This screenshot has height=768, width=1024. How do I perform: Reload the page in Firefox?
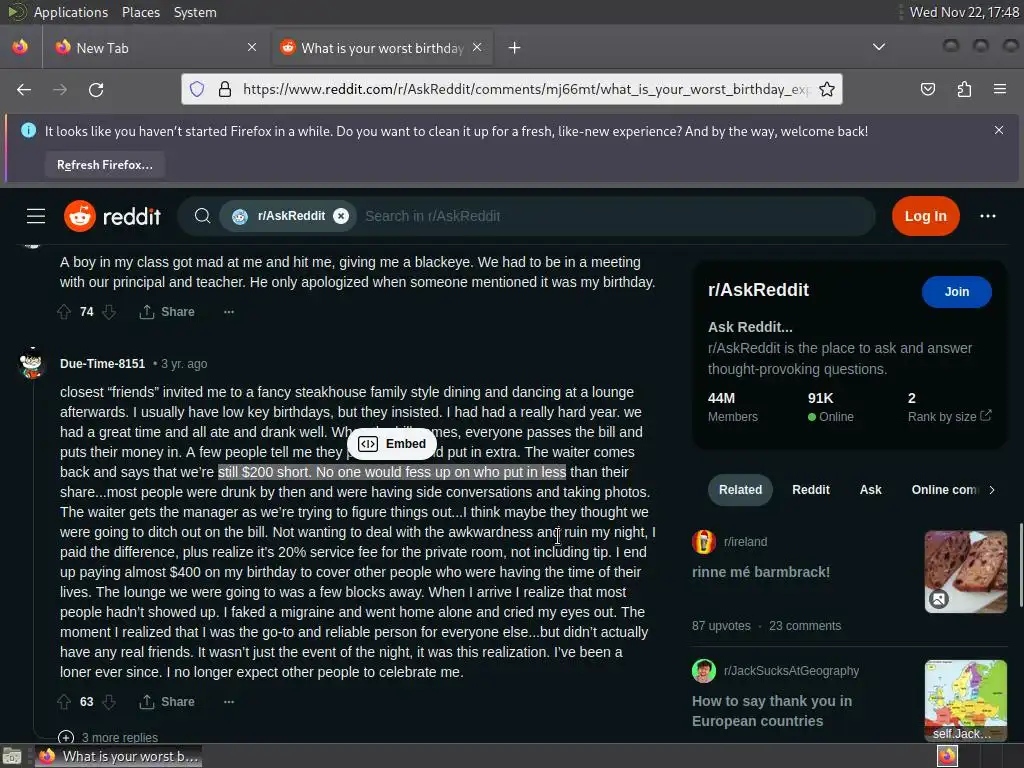96,89
